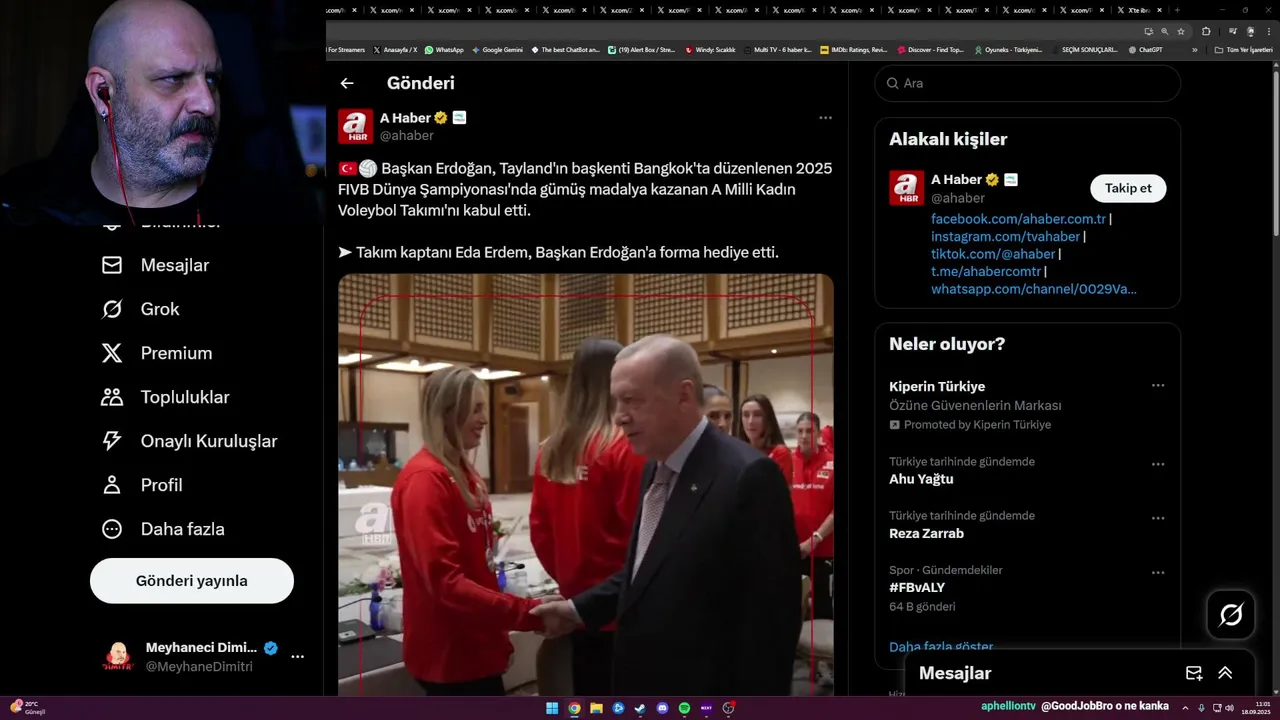
Task: Open more options for #FBvALY trend
Action: click(x=1158, y=573)
